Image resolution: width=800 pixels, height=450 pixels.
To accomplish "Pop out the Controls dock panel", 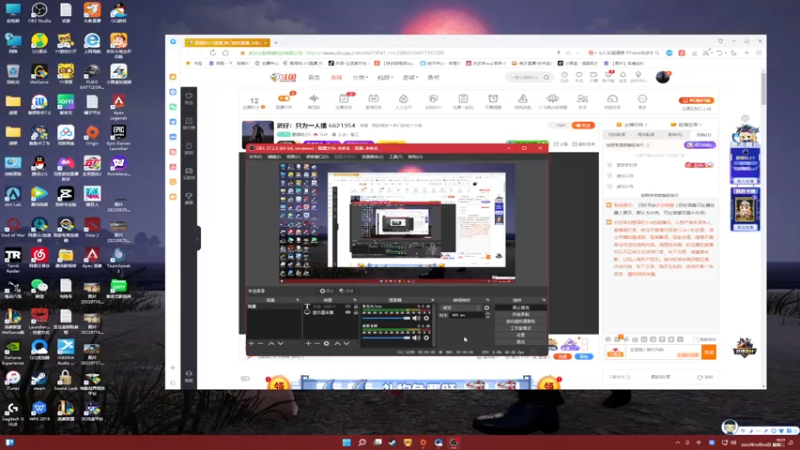I will 544,300.
